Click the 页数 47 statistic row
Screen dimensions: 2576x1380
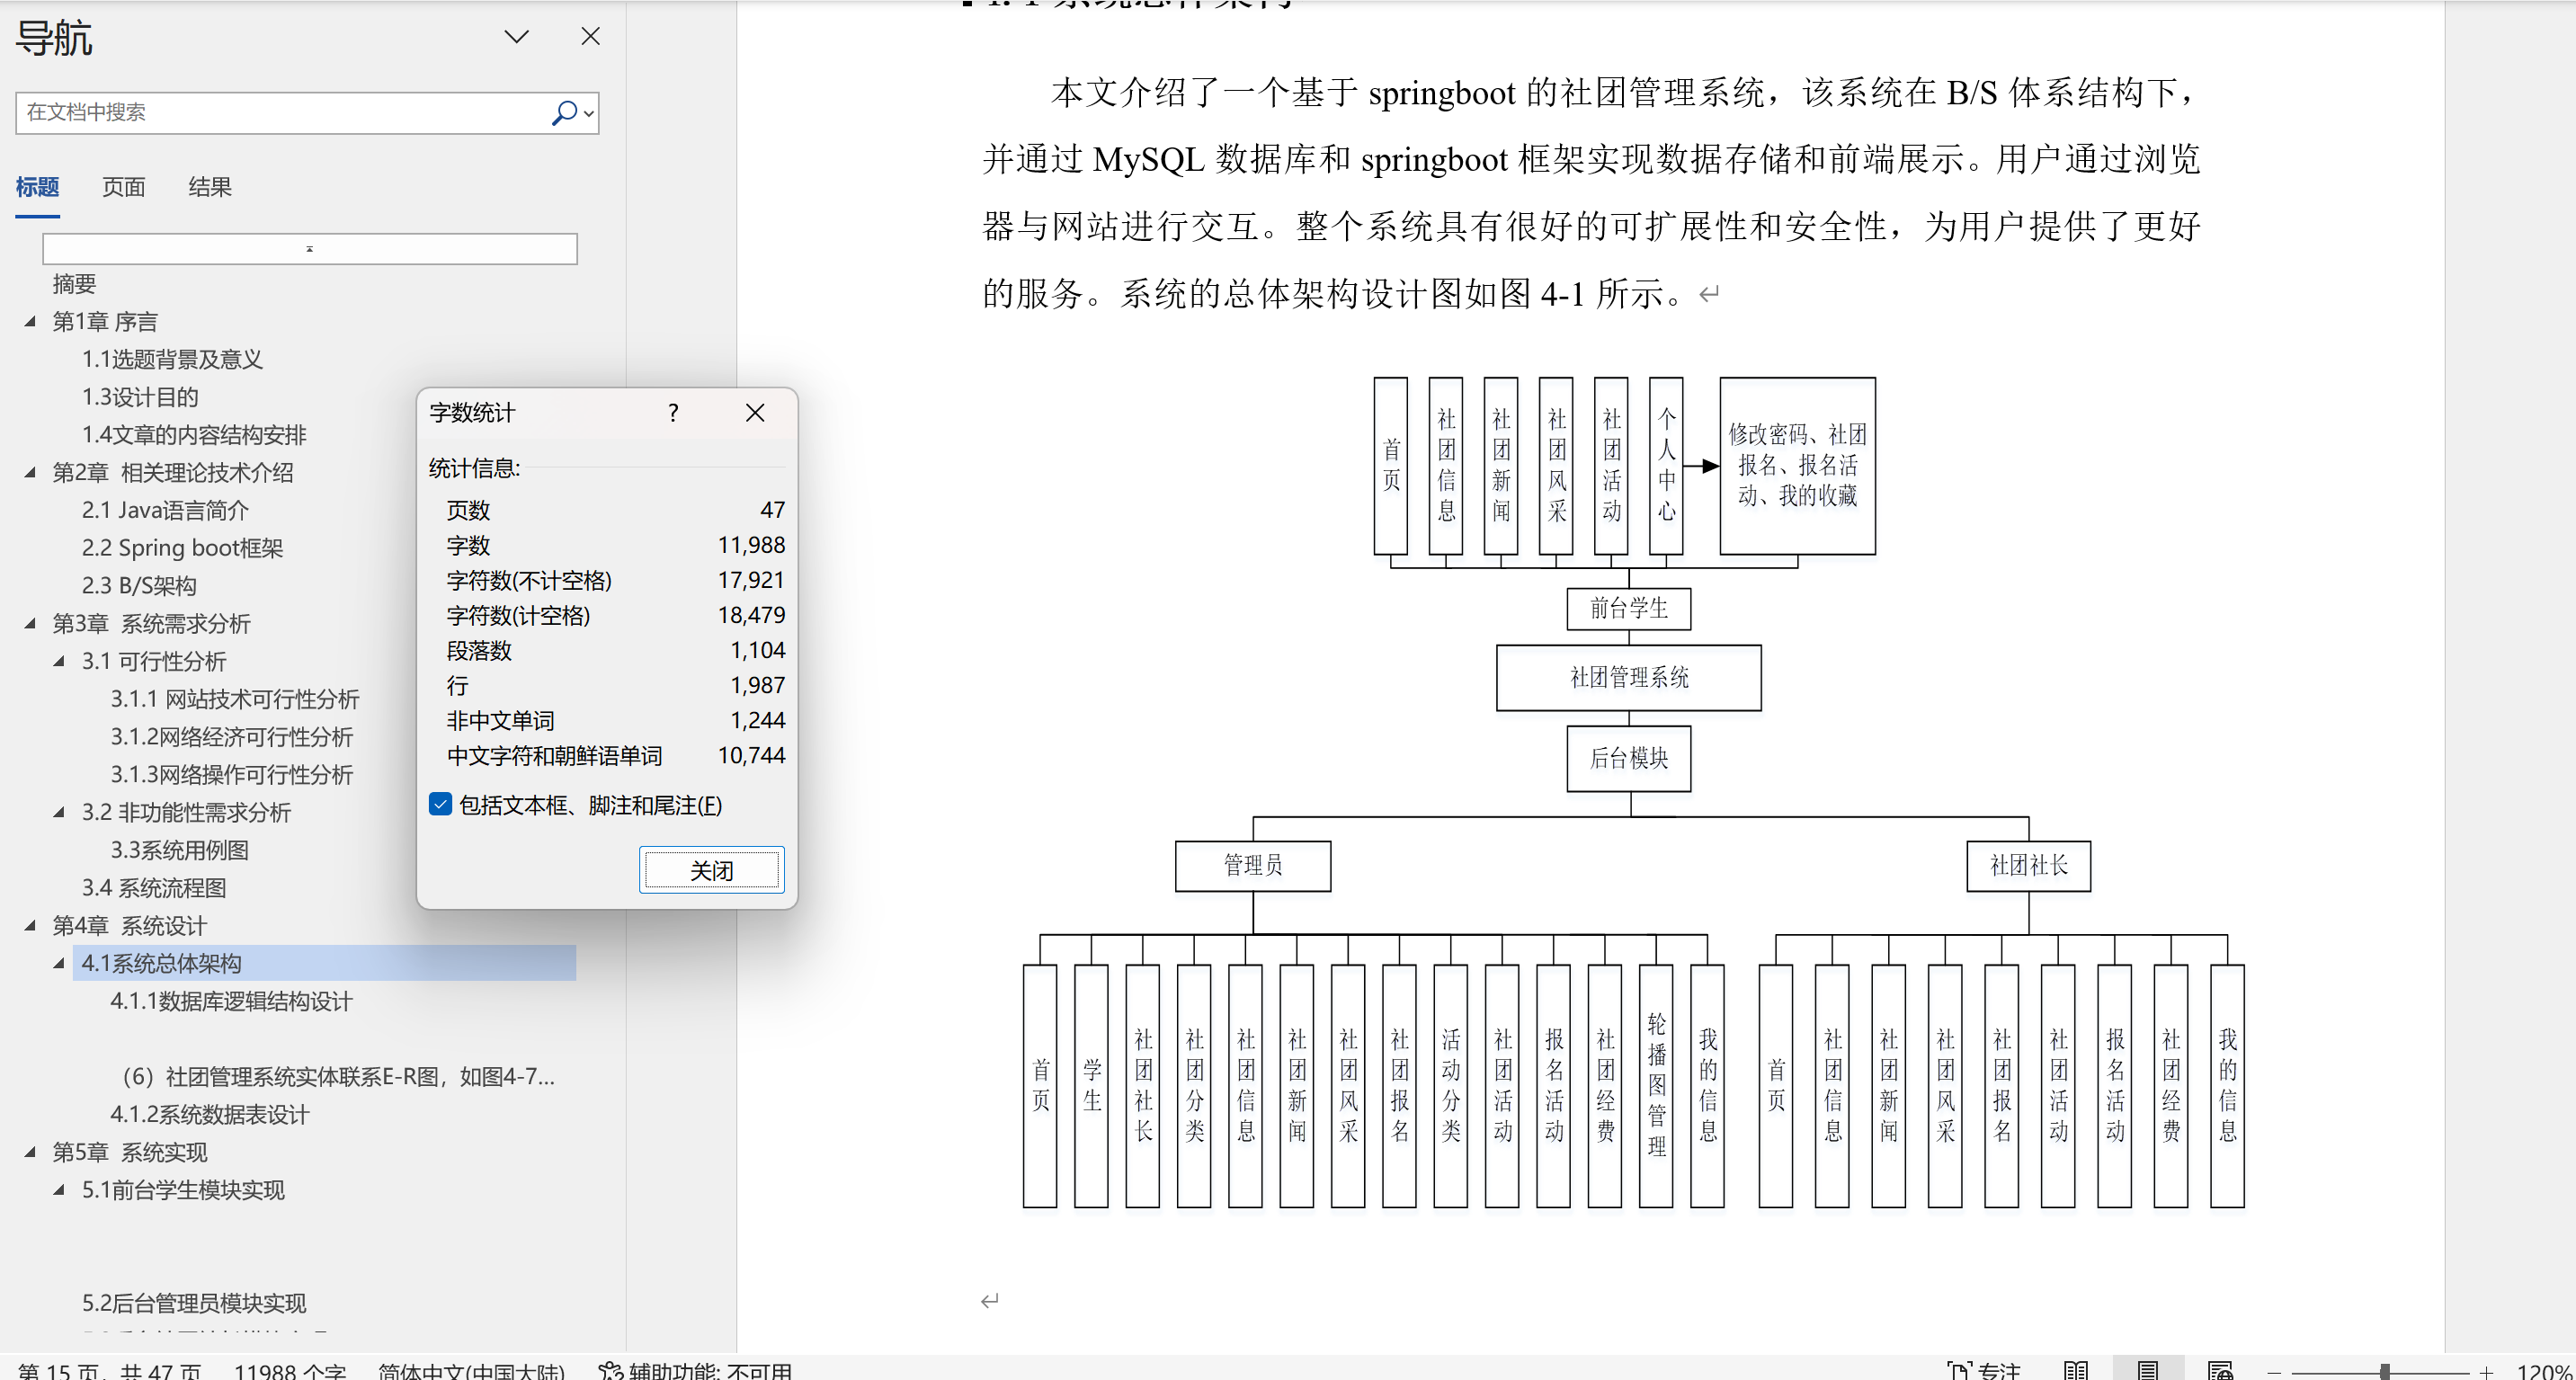[615, 510]
